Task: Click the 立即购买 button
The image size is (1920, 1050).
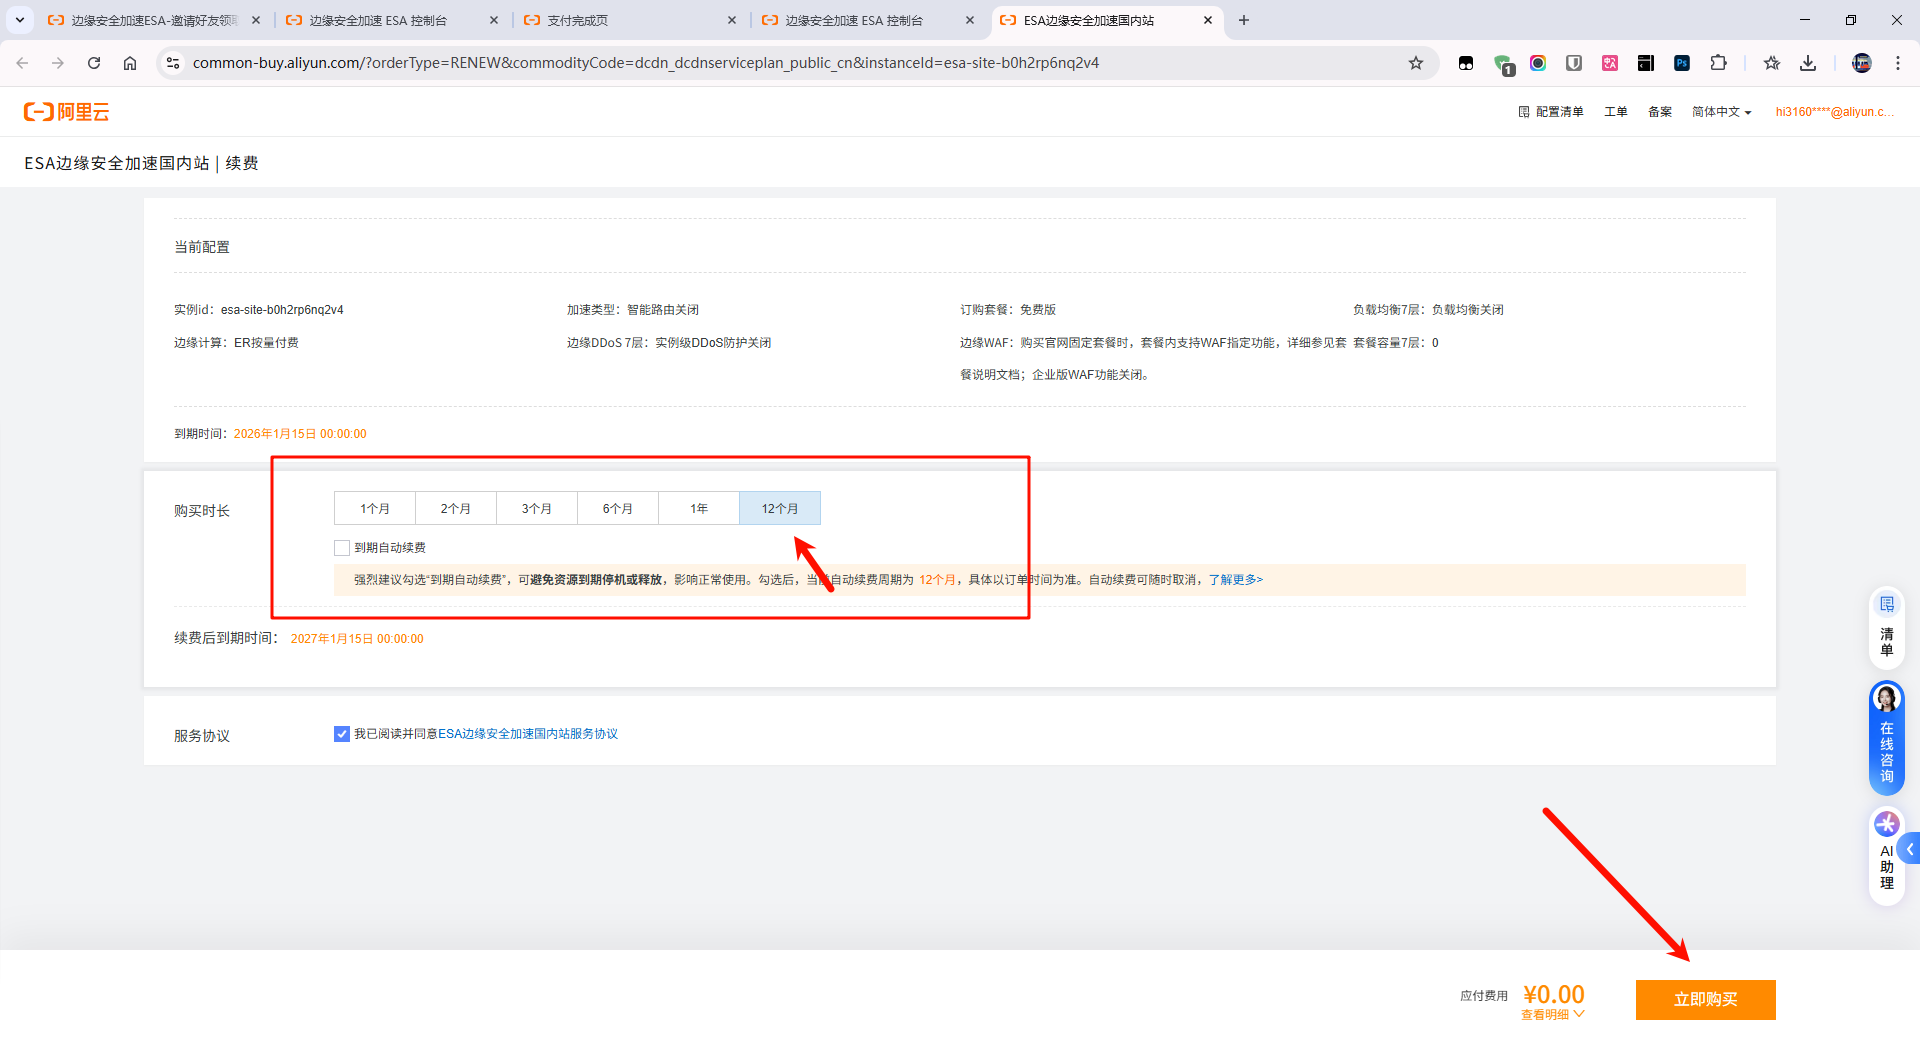Action: pos(1705,1000)
